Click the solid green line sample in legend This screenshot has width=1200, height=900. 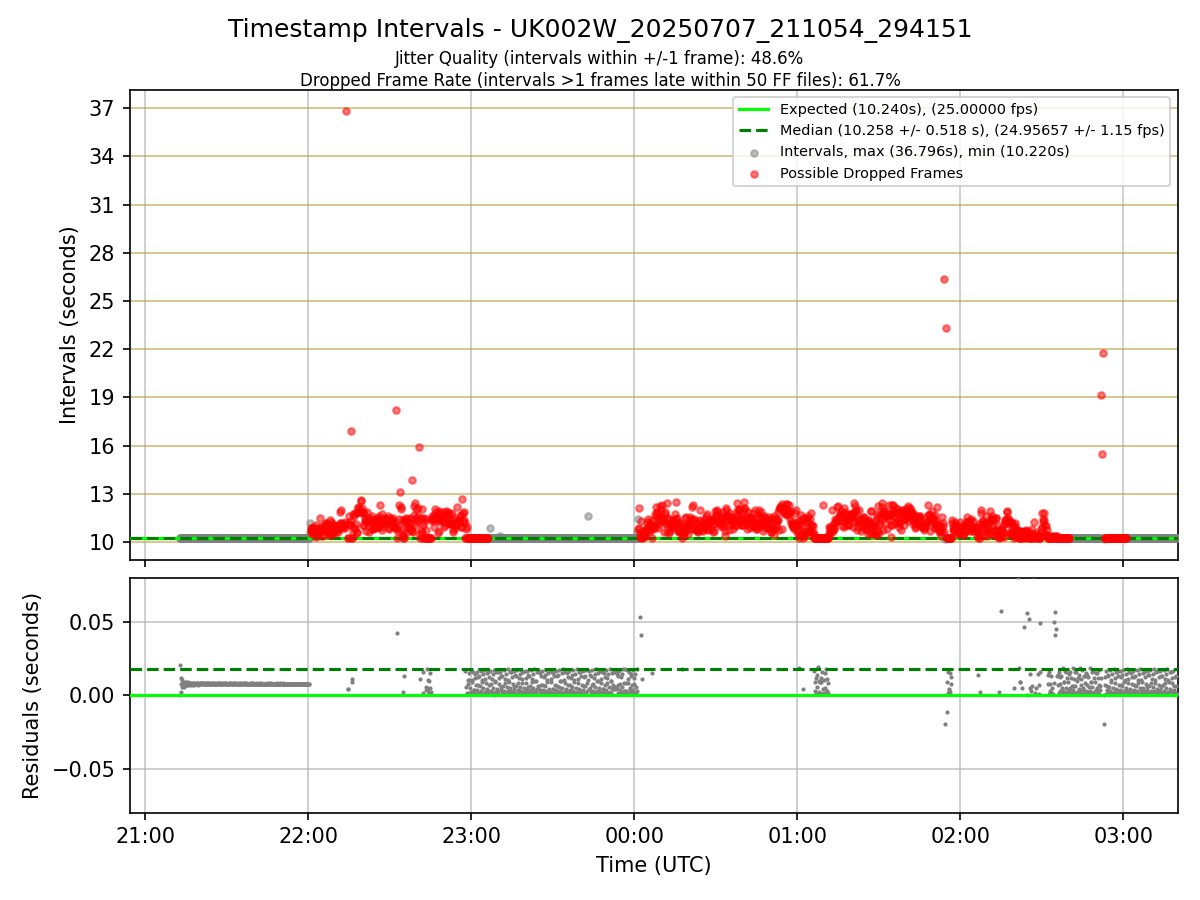[754, 109]
